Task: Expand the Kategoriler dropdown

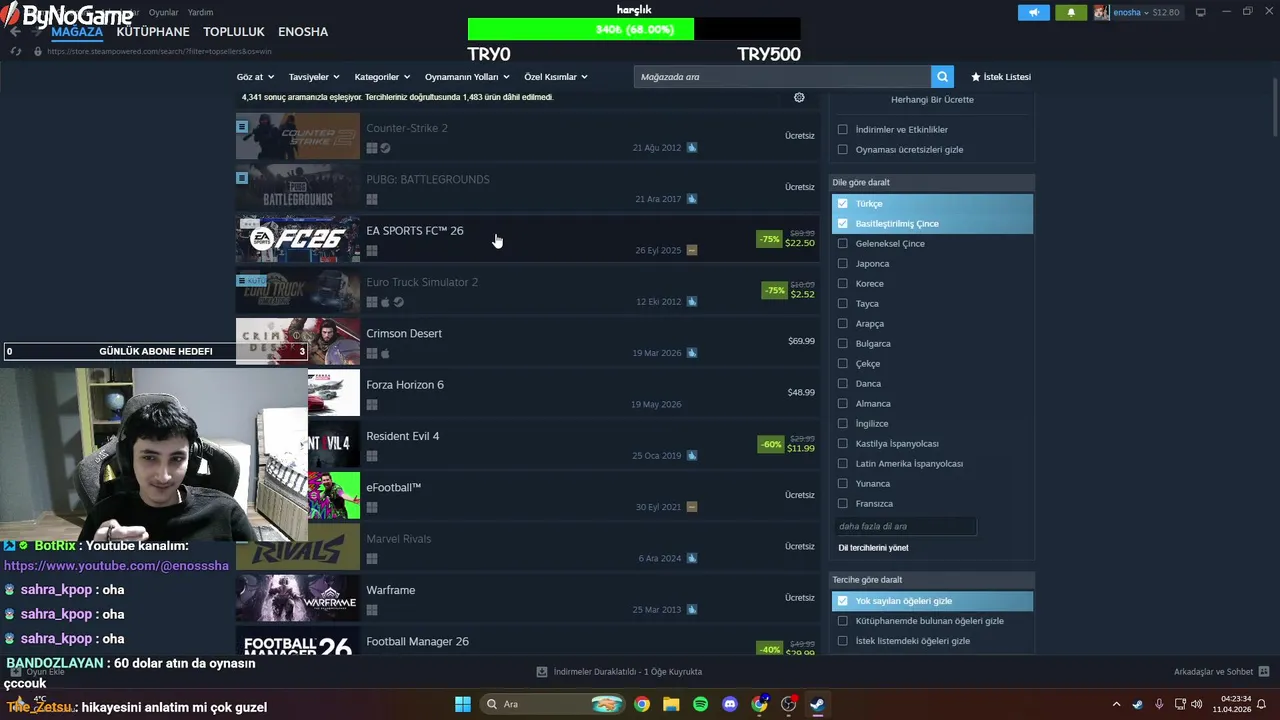Action: pos(382,77)
